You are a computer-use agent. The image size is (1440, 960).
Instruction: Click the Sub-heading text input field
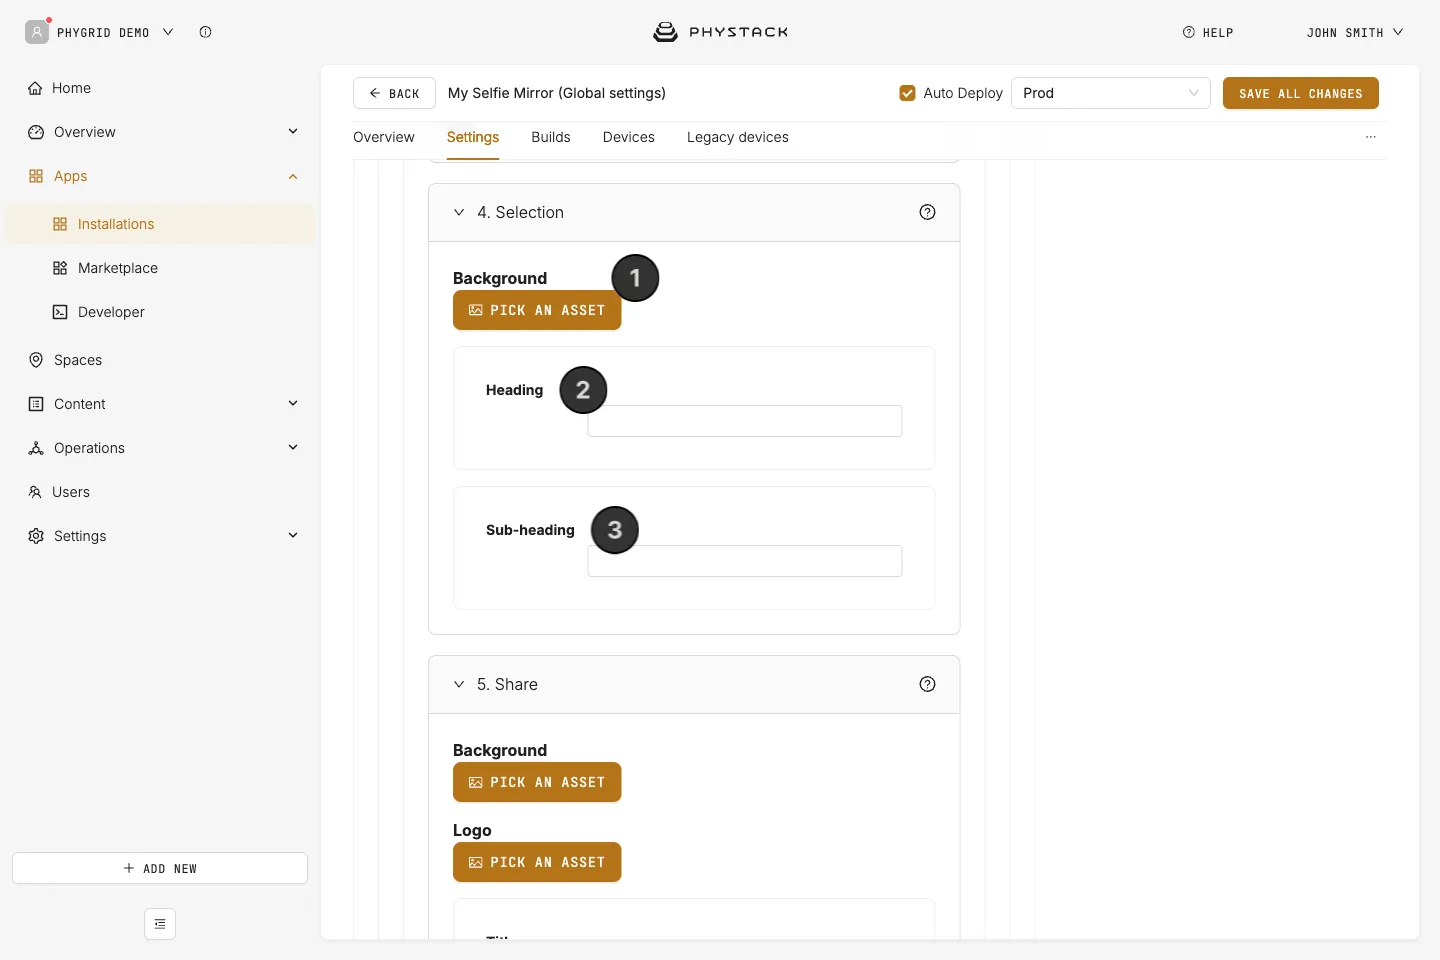tap(745, 561)
